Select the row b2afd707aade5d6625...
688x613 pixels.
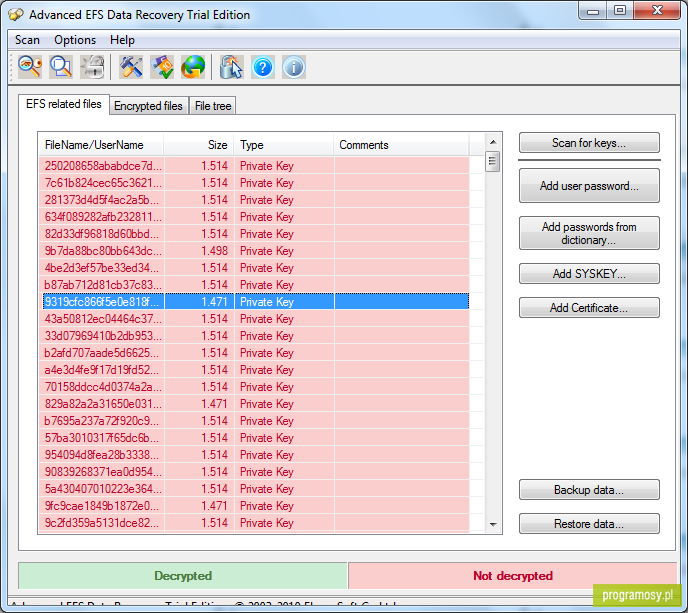point(256,353)
